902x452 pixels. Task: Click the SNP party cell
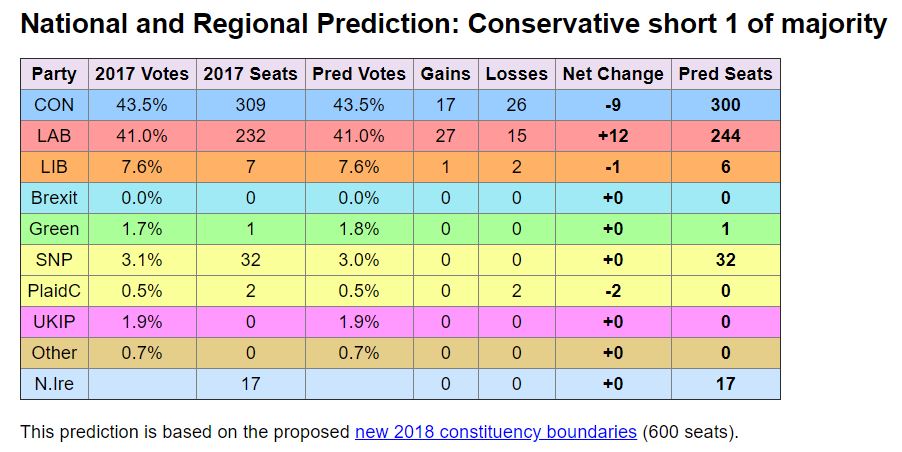pyautogui.click(x=54, y=260)
